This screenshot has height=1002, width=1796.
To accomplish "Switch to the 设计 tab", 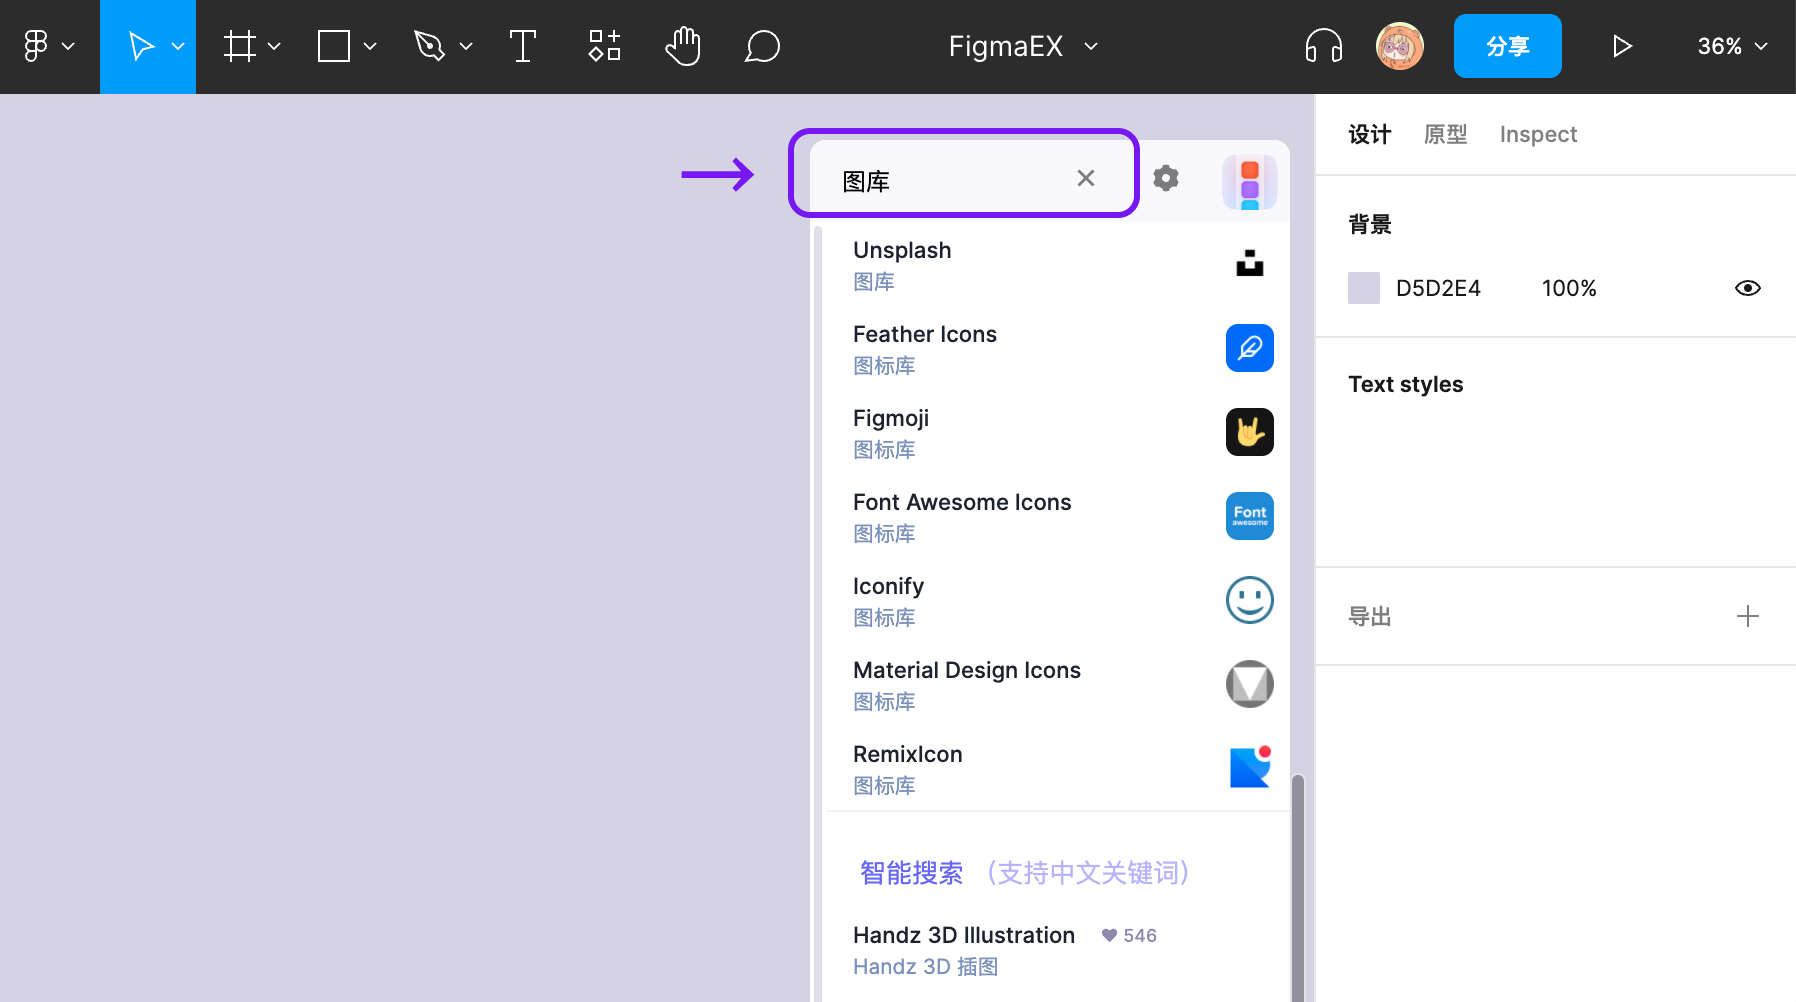I will pos(1370,134).
